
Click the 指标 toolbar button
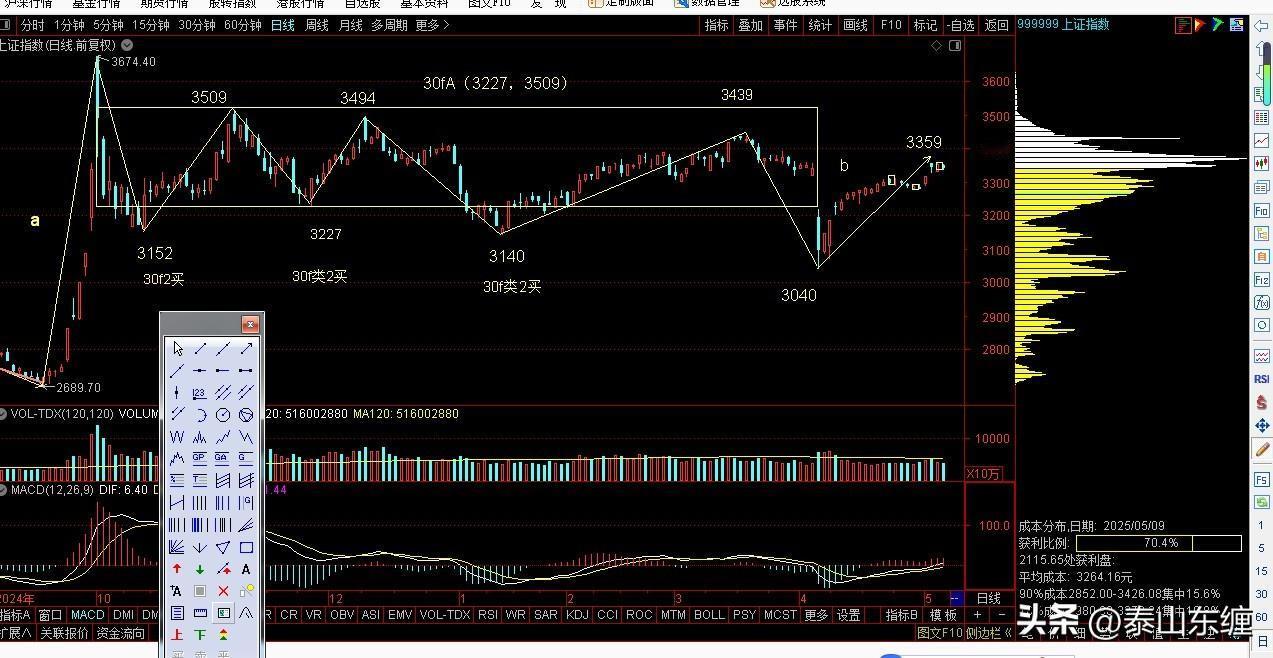click(x=716, y=25)
